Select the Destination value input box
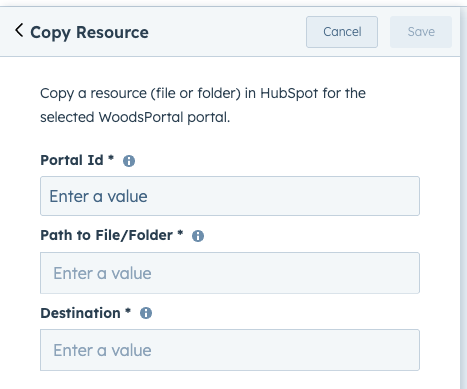 (x=230, y=350)
